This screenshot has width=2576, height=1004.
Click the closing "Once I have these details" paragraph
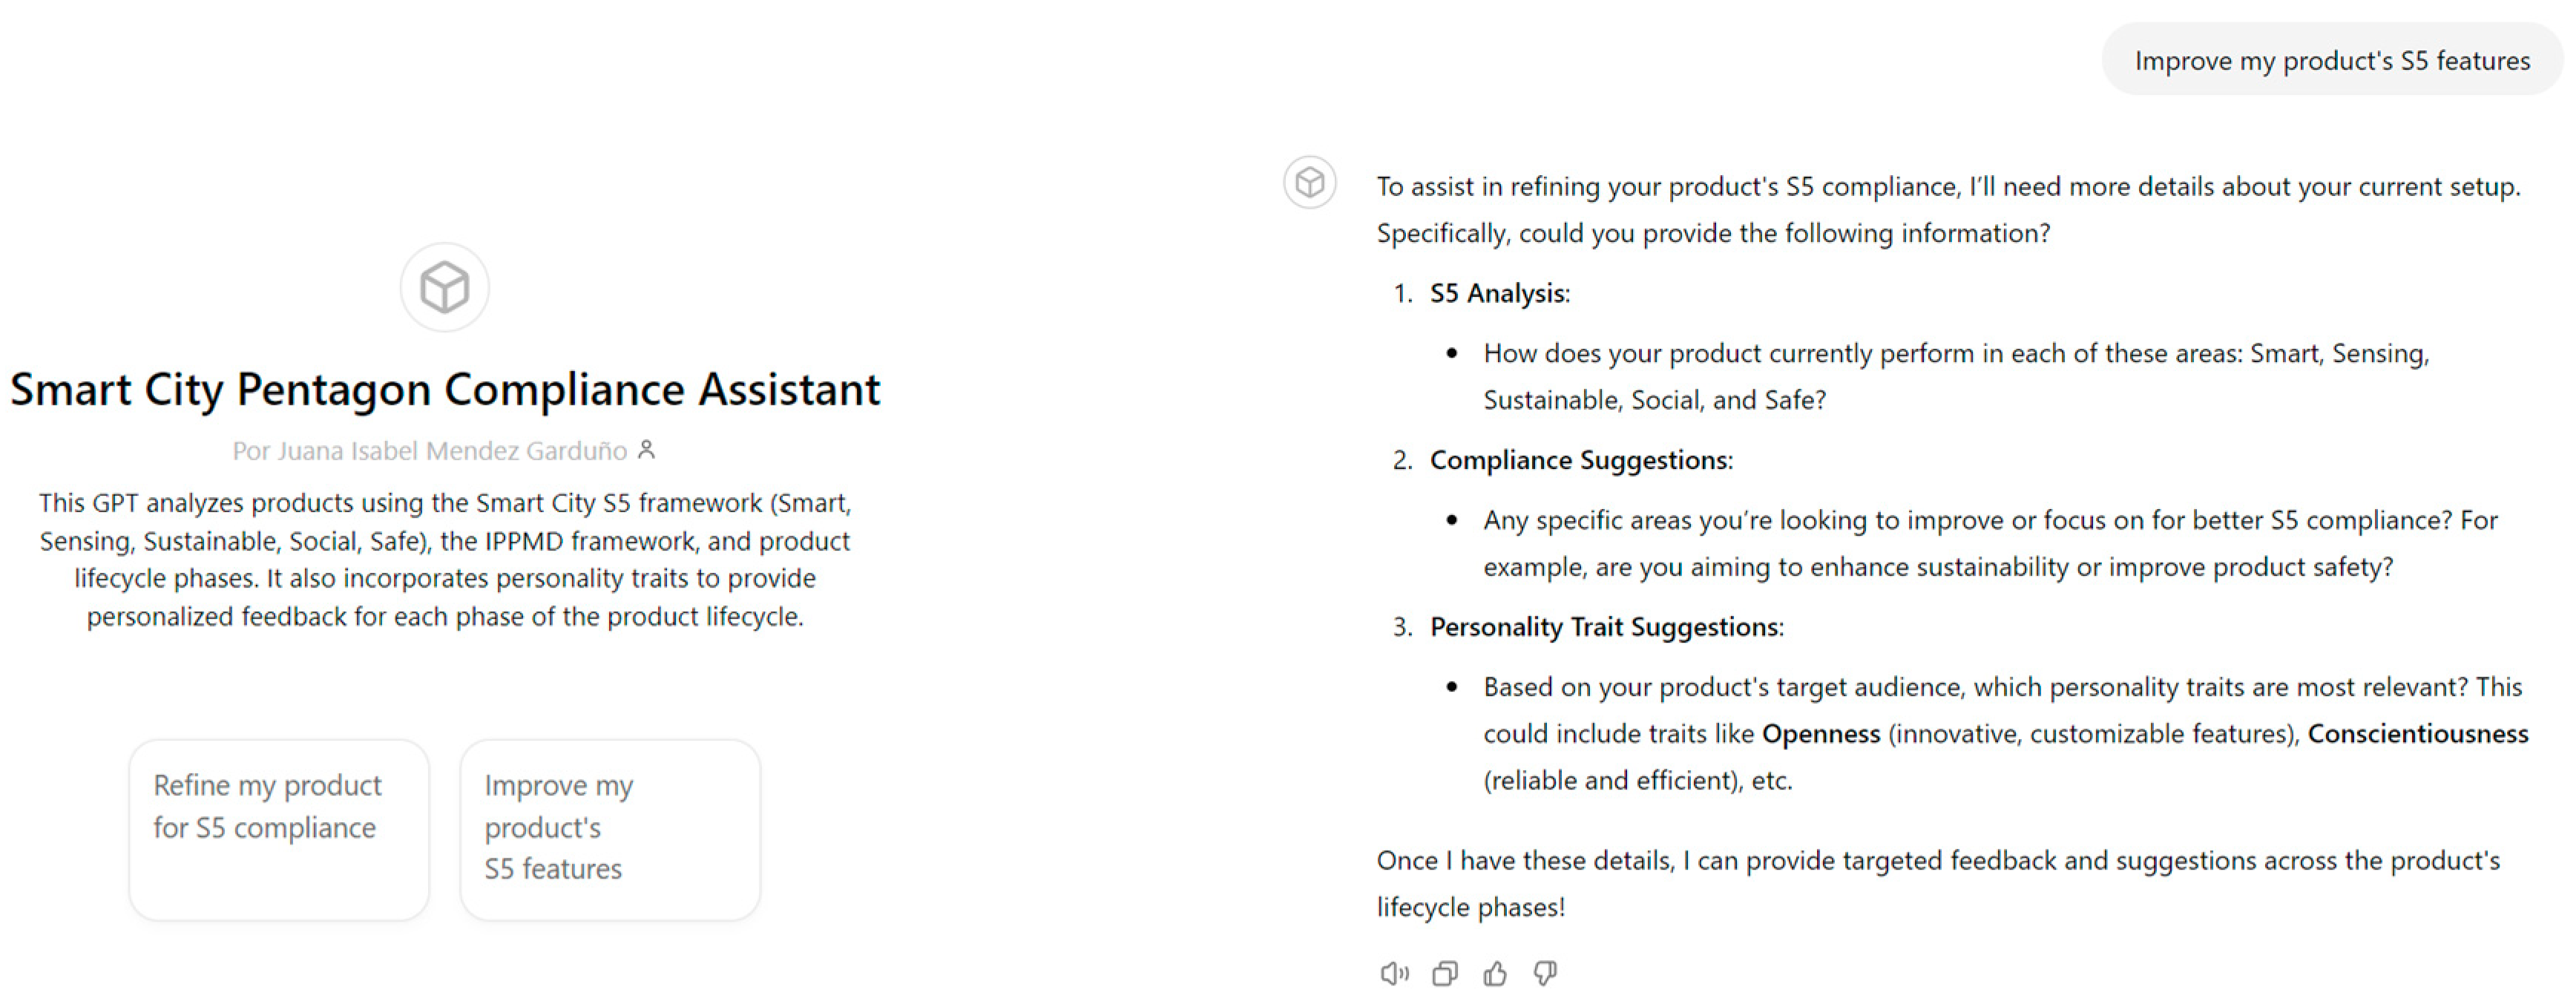1937,884
